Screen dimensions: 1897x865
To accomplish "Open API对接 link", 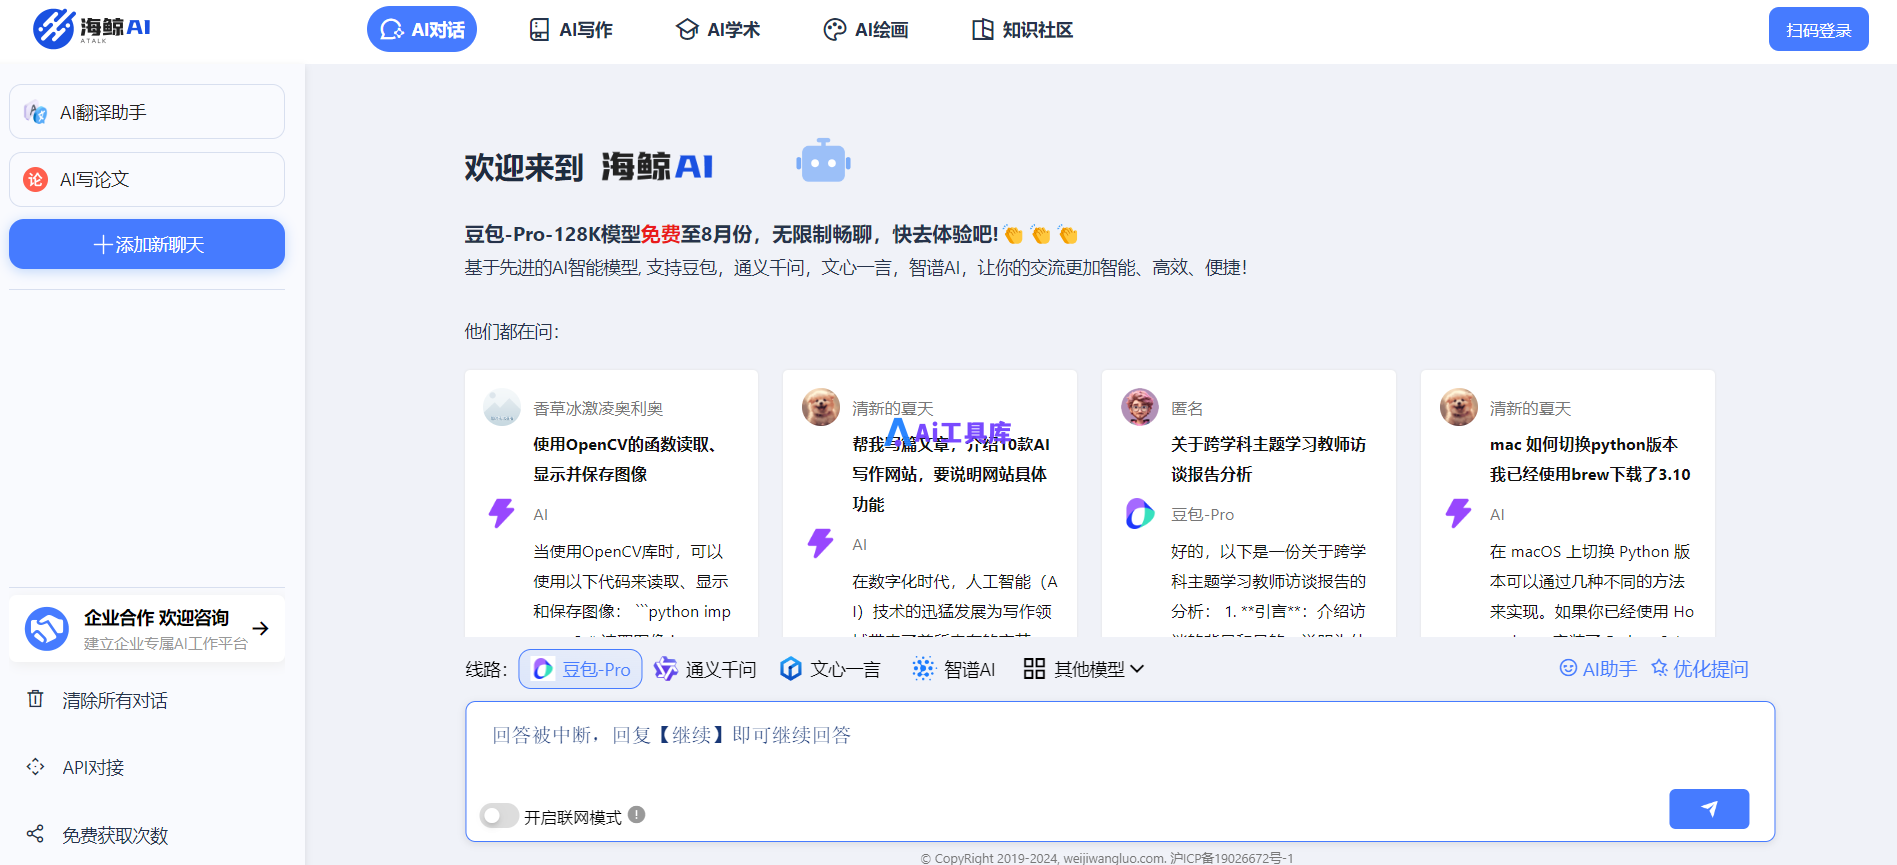I will point(93,767).
